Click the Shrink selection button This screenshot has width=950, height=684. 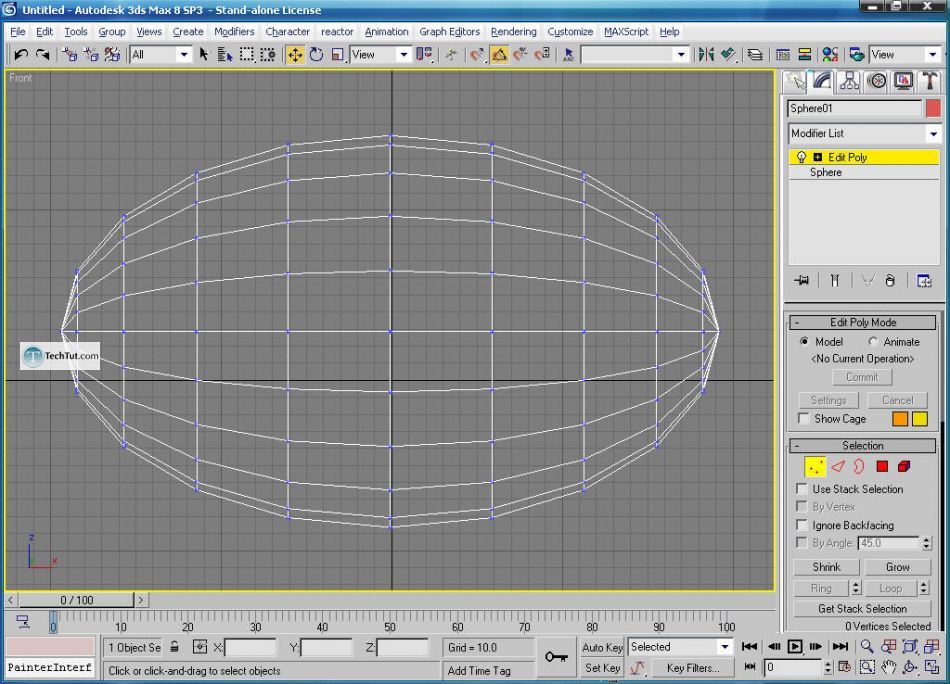click(x=826, y=567)
